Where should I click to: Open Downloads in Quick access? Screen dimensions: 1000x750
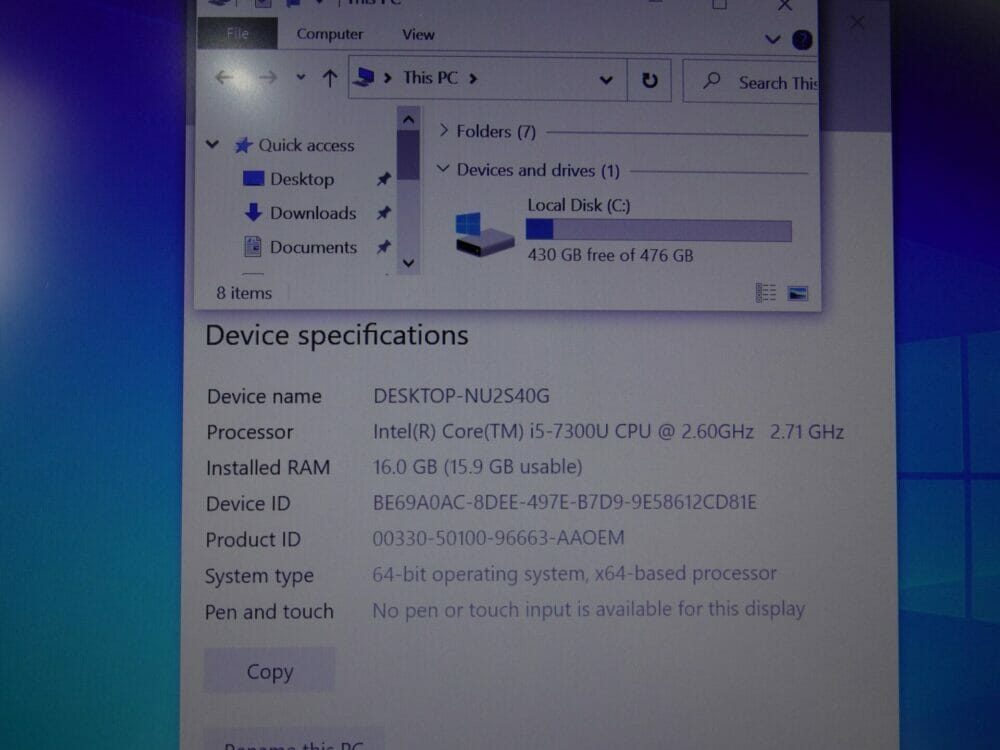click(313, 213)
